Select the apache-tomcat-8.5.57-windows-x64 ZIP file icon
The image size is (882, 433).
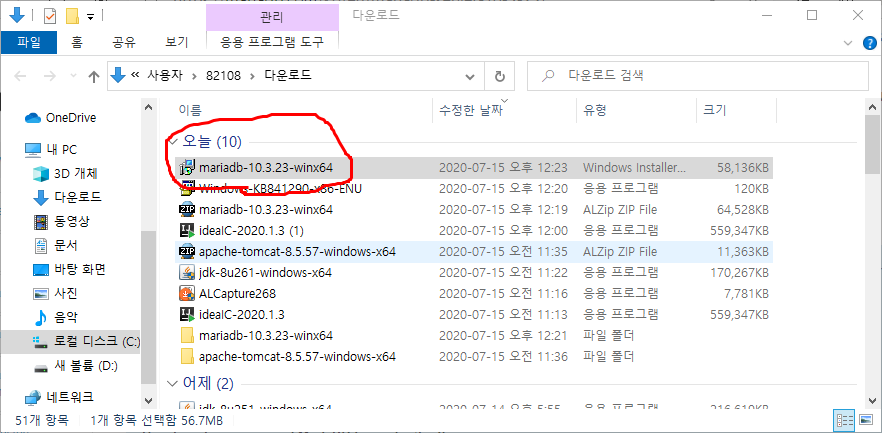pos(186,251)
